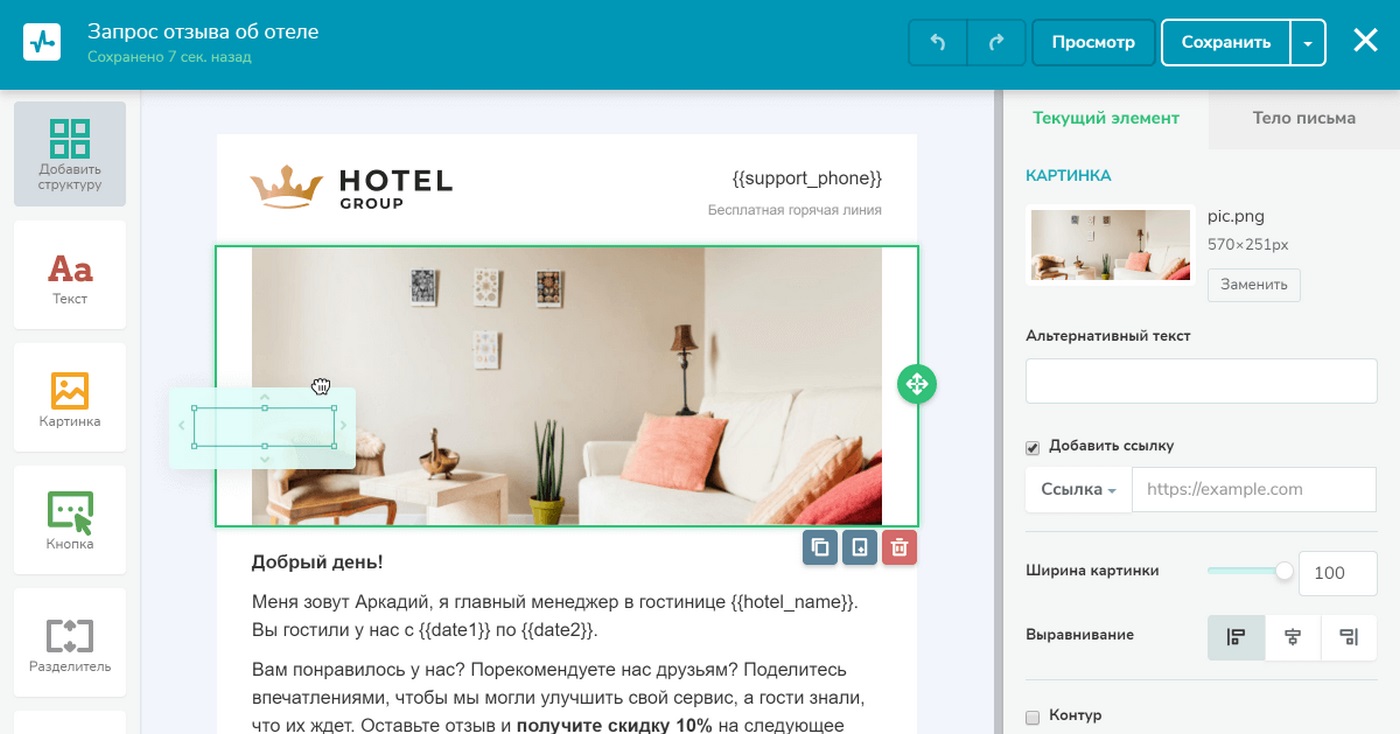Click the Hotel Group logo in email

point(351,187)
